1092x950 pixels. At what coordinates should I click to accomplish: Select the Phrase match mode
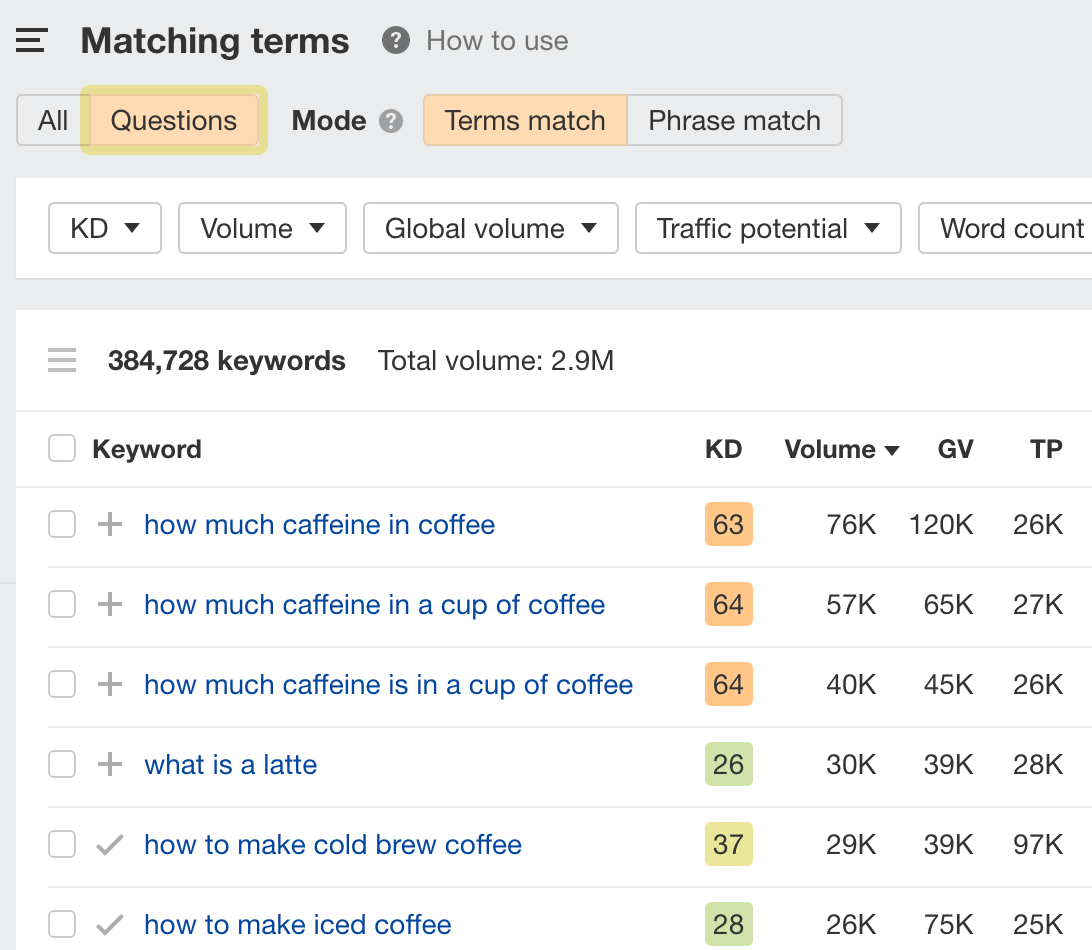tap(734, 121)
